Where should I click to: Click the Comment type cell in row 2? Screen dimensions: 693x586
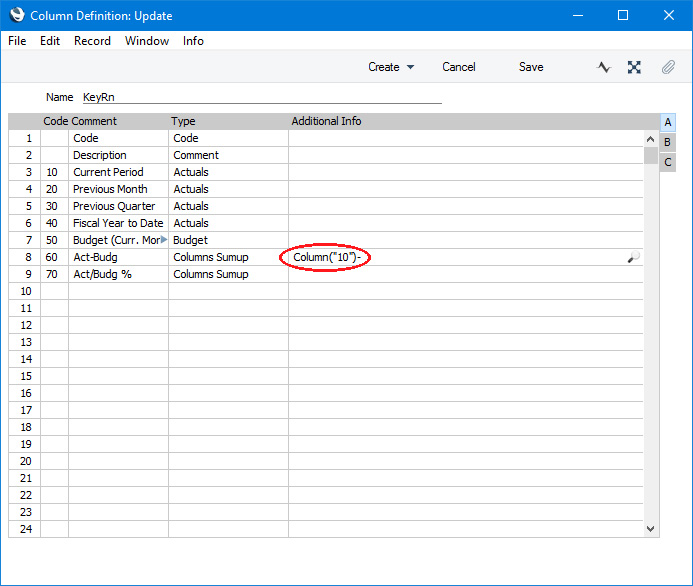228,155
